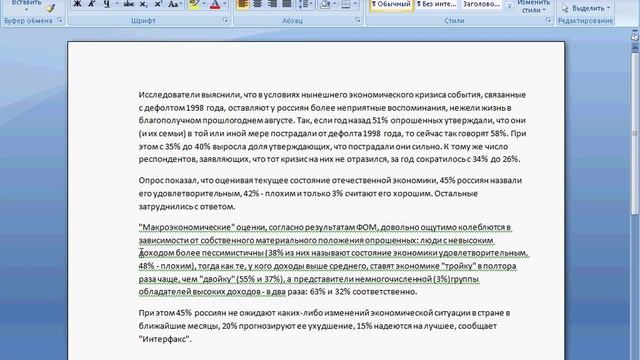This screenshot has width=640, height=360.
Task: Toggle subscript (x₂) formatting
Action: point(143,4)
